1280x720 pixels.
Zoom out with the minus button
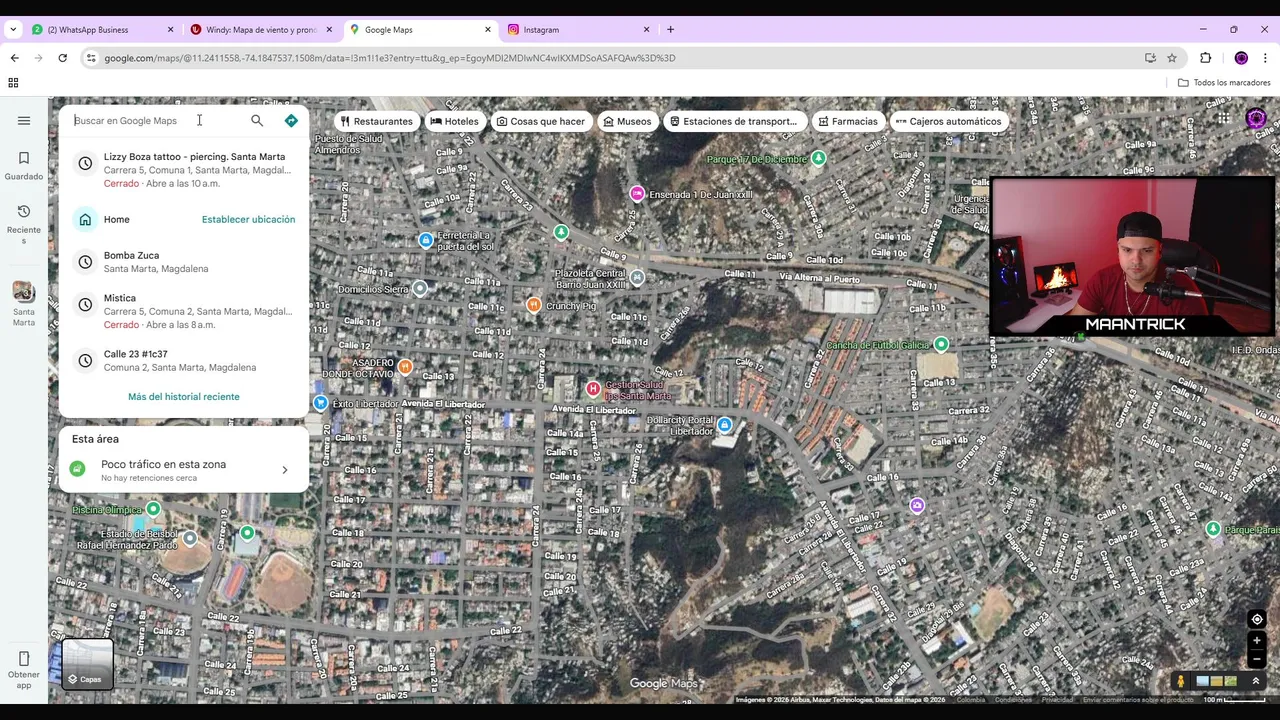click(x=1257, y=659)
